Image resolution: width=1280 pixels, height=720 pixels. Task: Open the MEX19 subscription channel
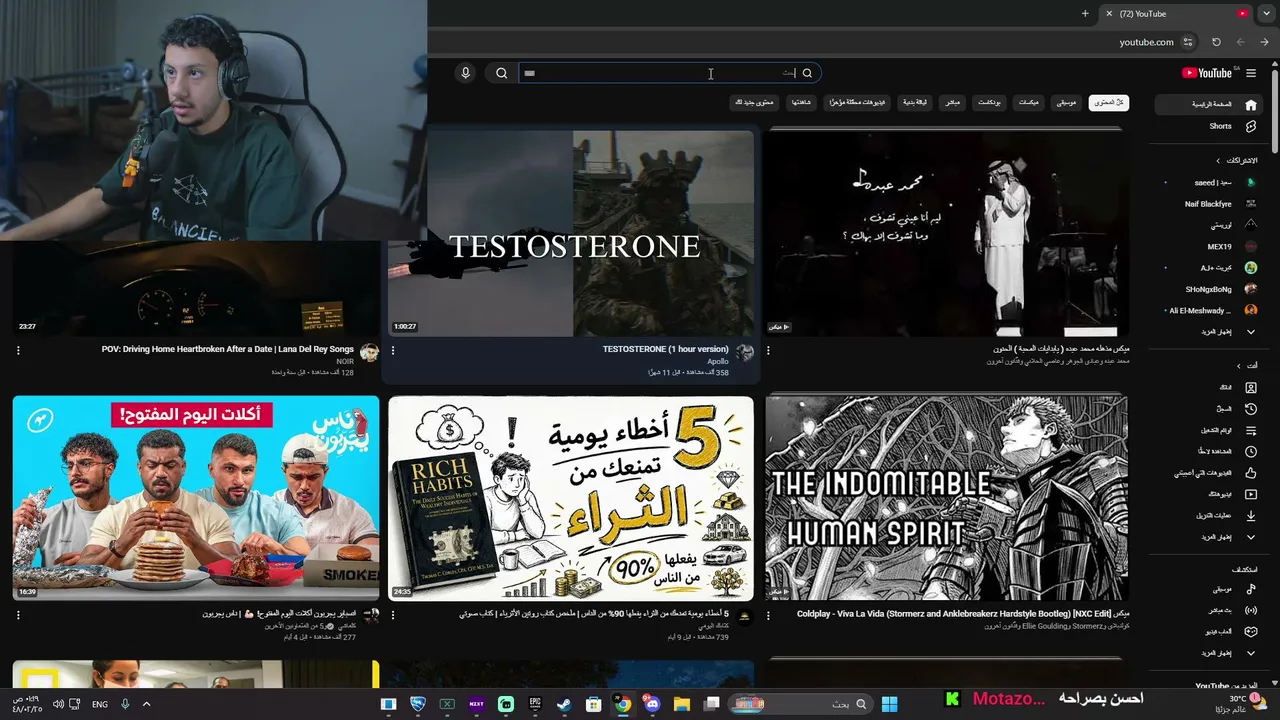coord(1210,246)
